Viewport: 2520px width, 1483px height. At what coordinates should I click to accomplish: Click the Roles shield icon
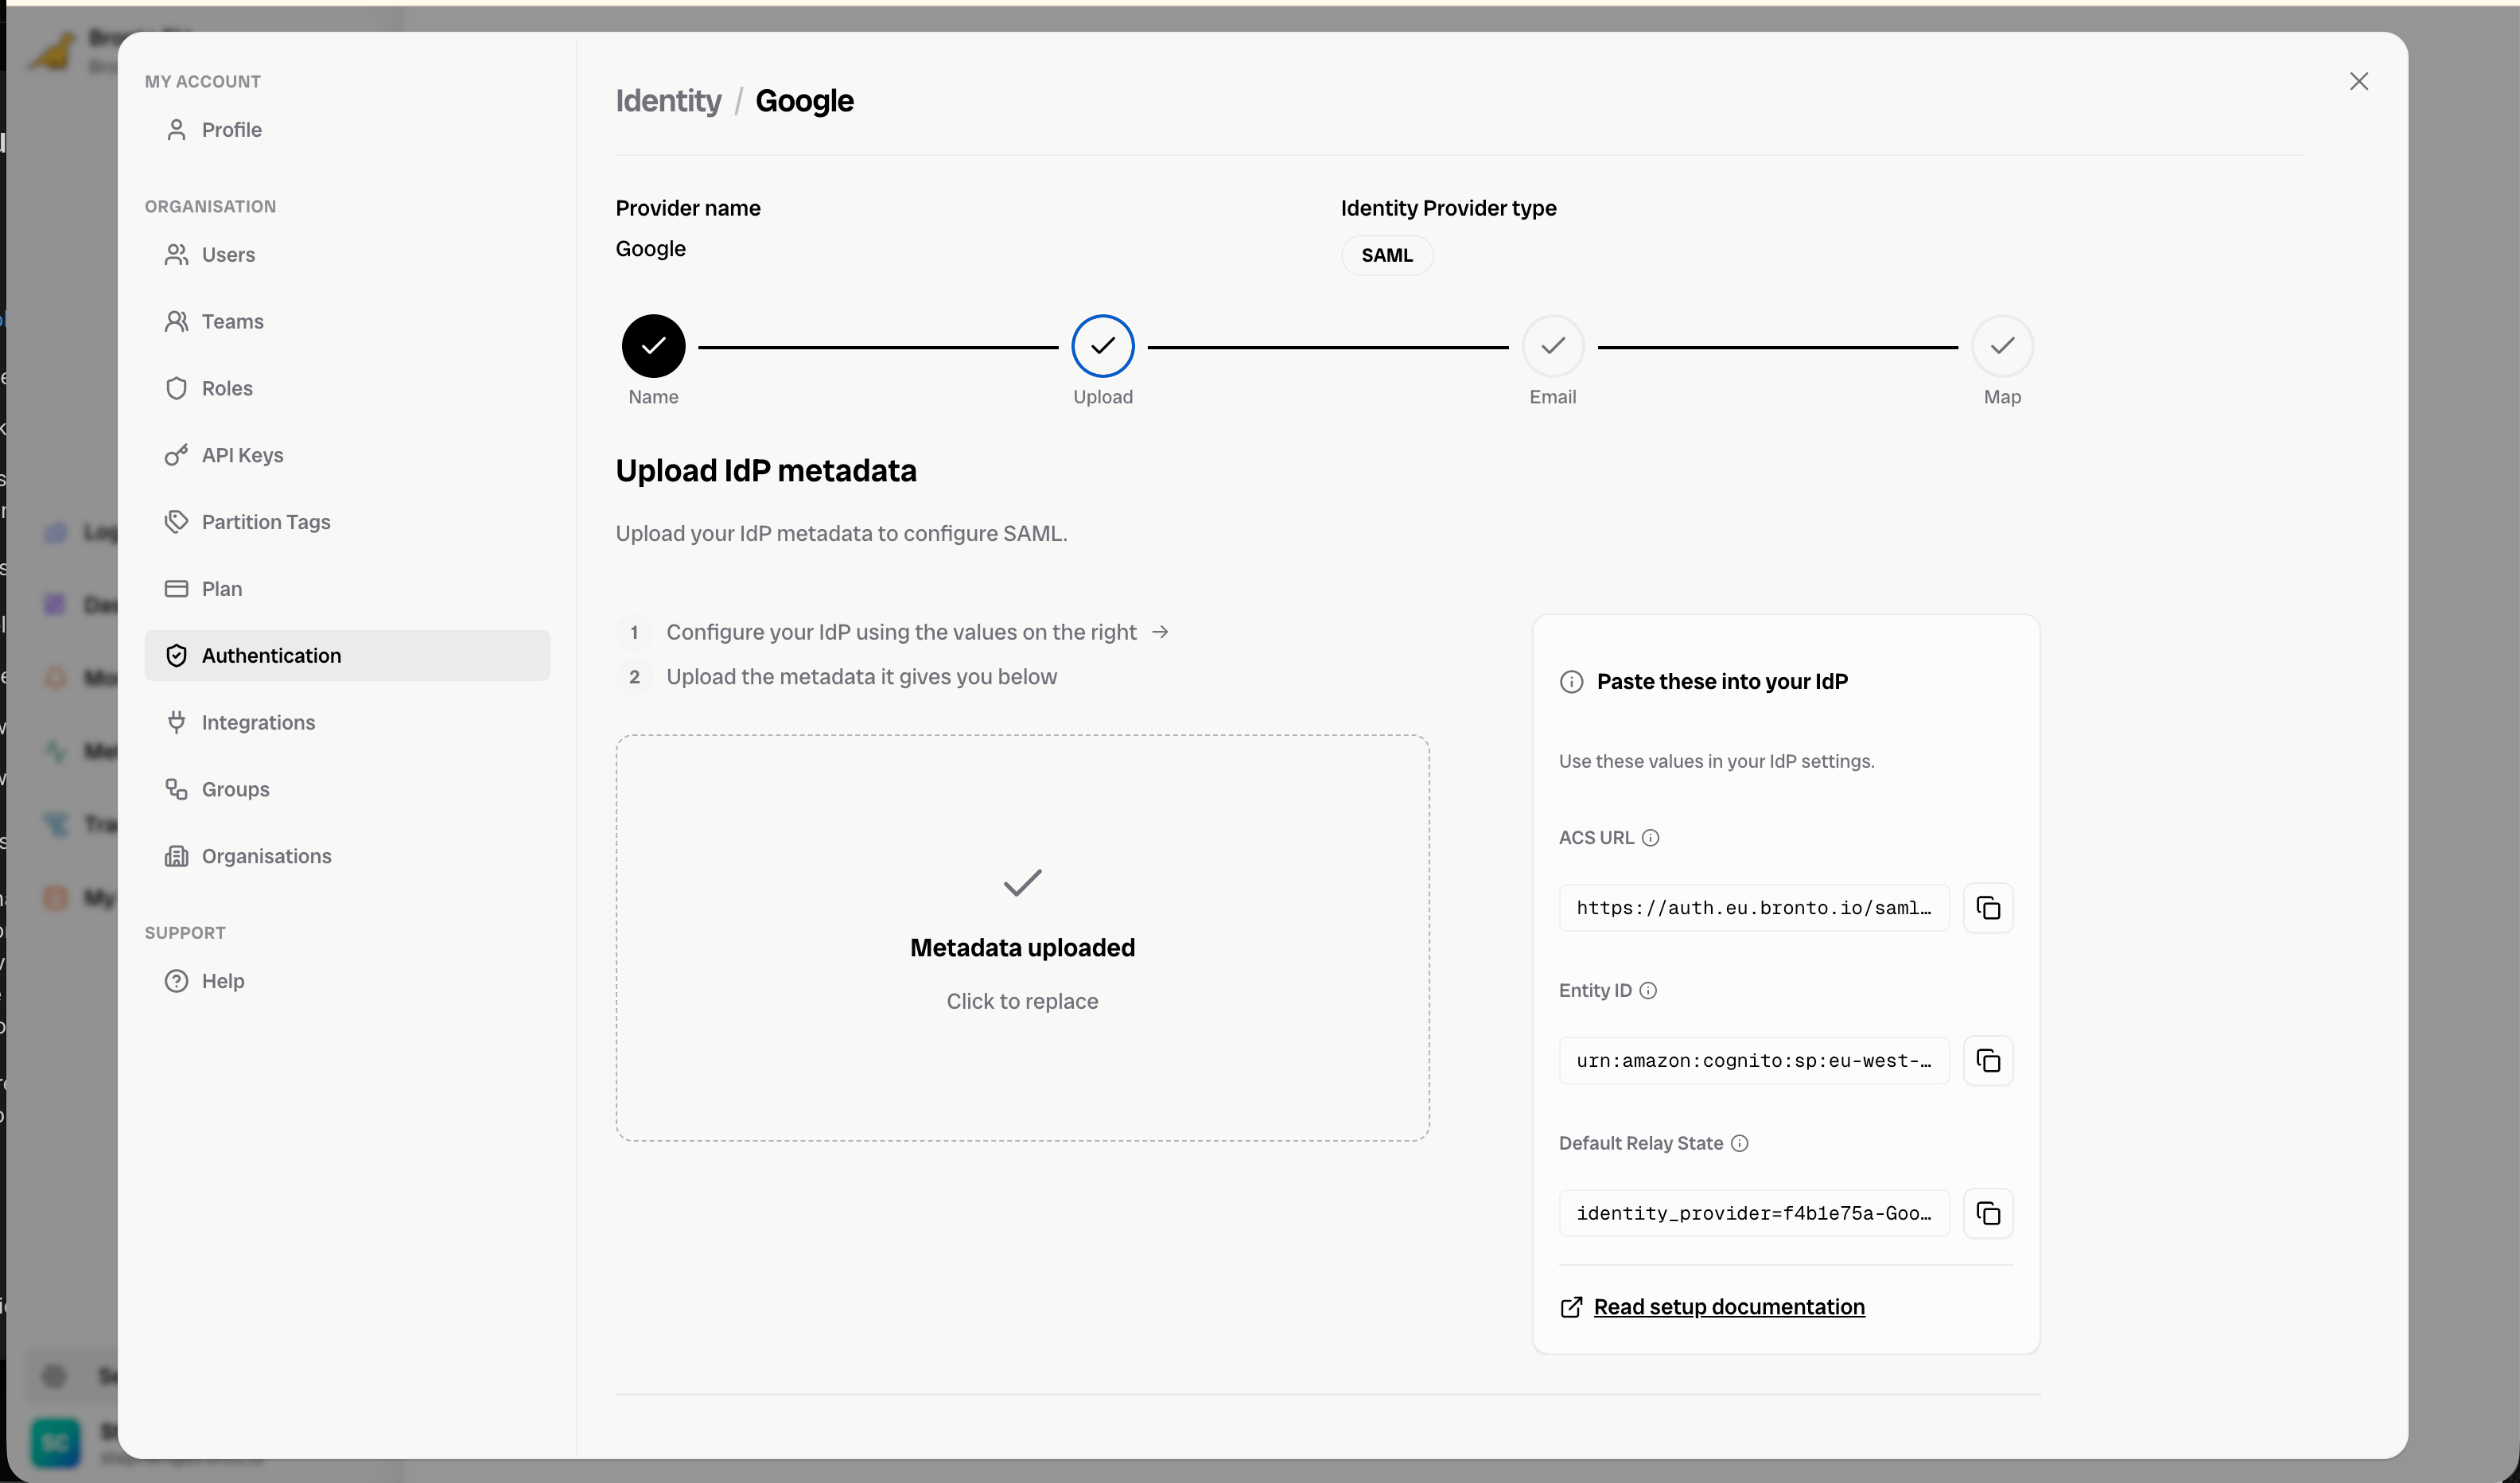(176, 389)
